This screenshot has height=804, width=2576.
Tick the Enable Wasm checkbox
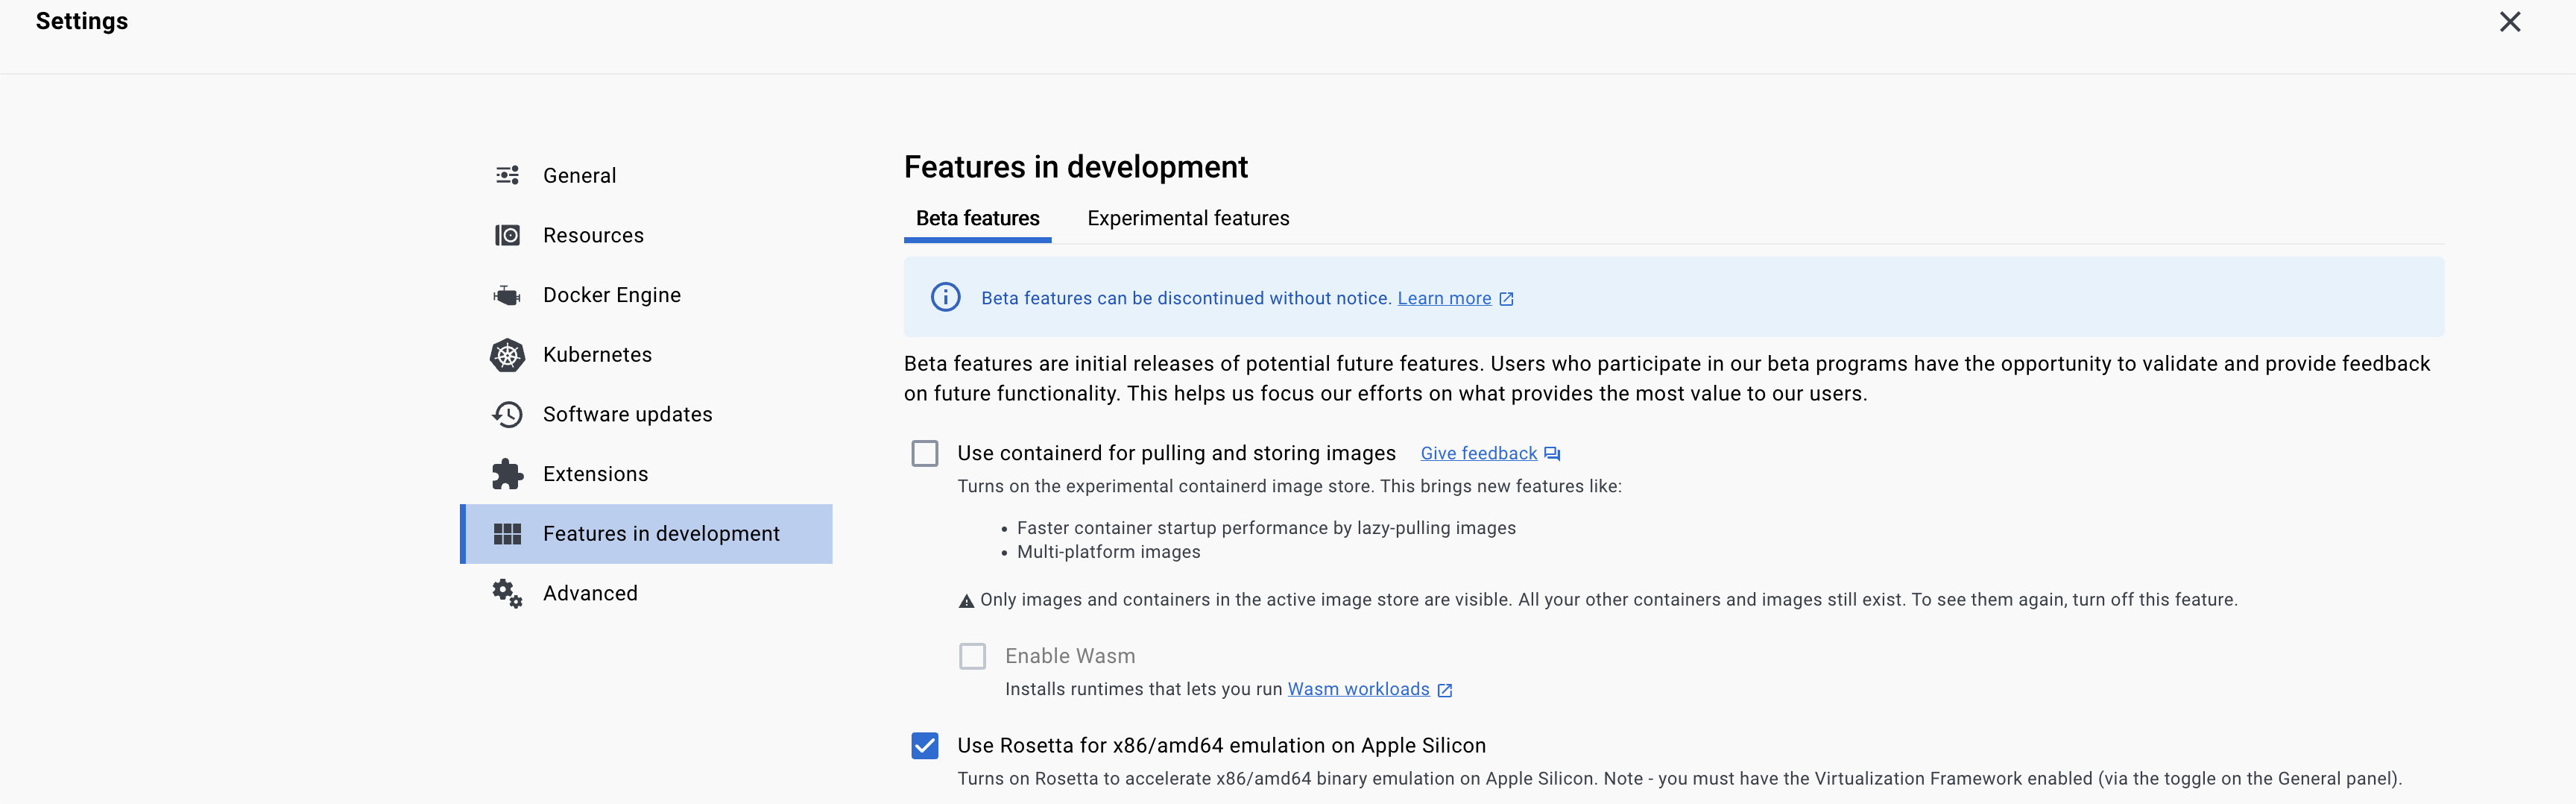click(972, 656)
